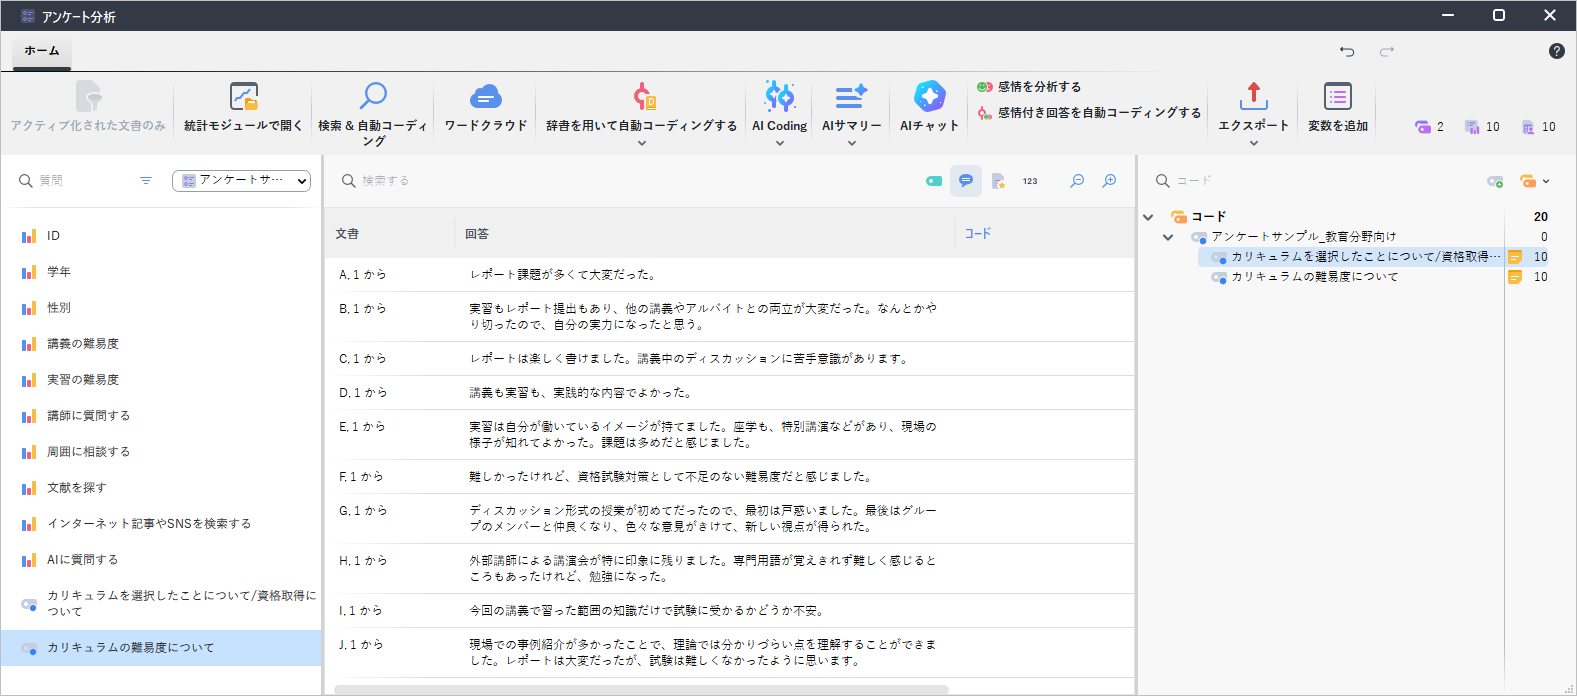Open the help question mark icon
Screen dimensions: 1577x696
[1556, 51]
